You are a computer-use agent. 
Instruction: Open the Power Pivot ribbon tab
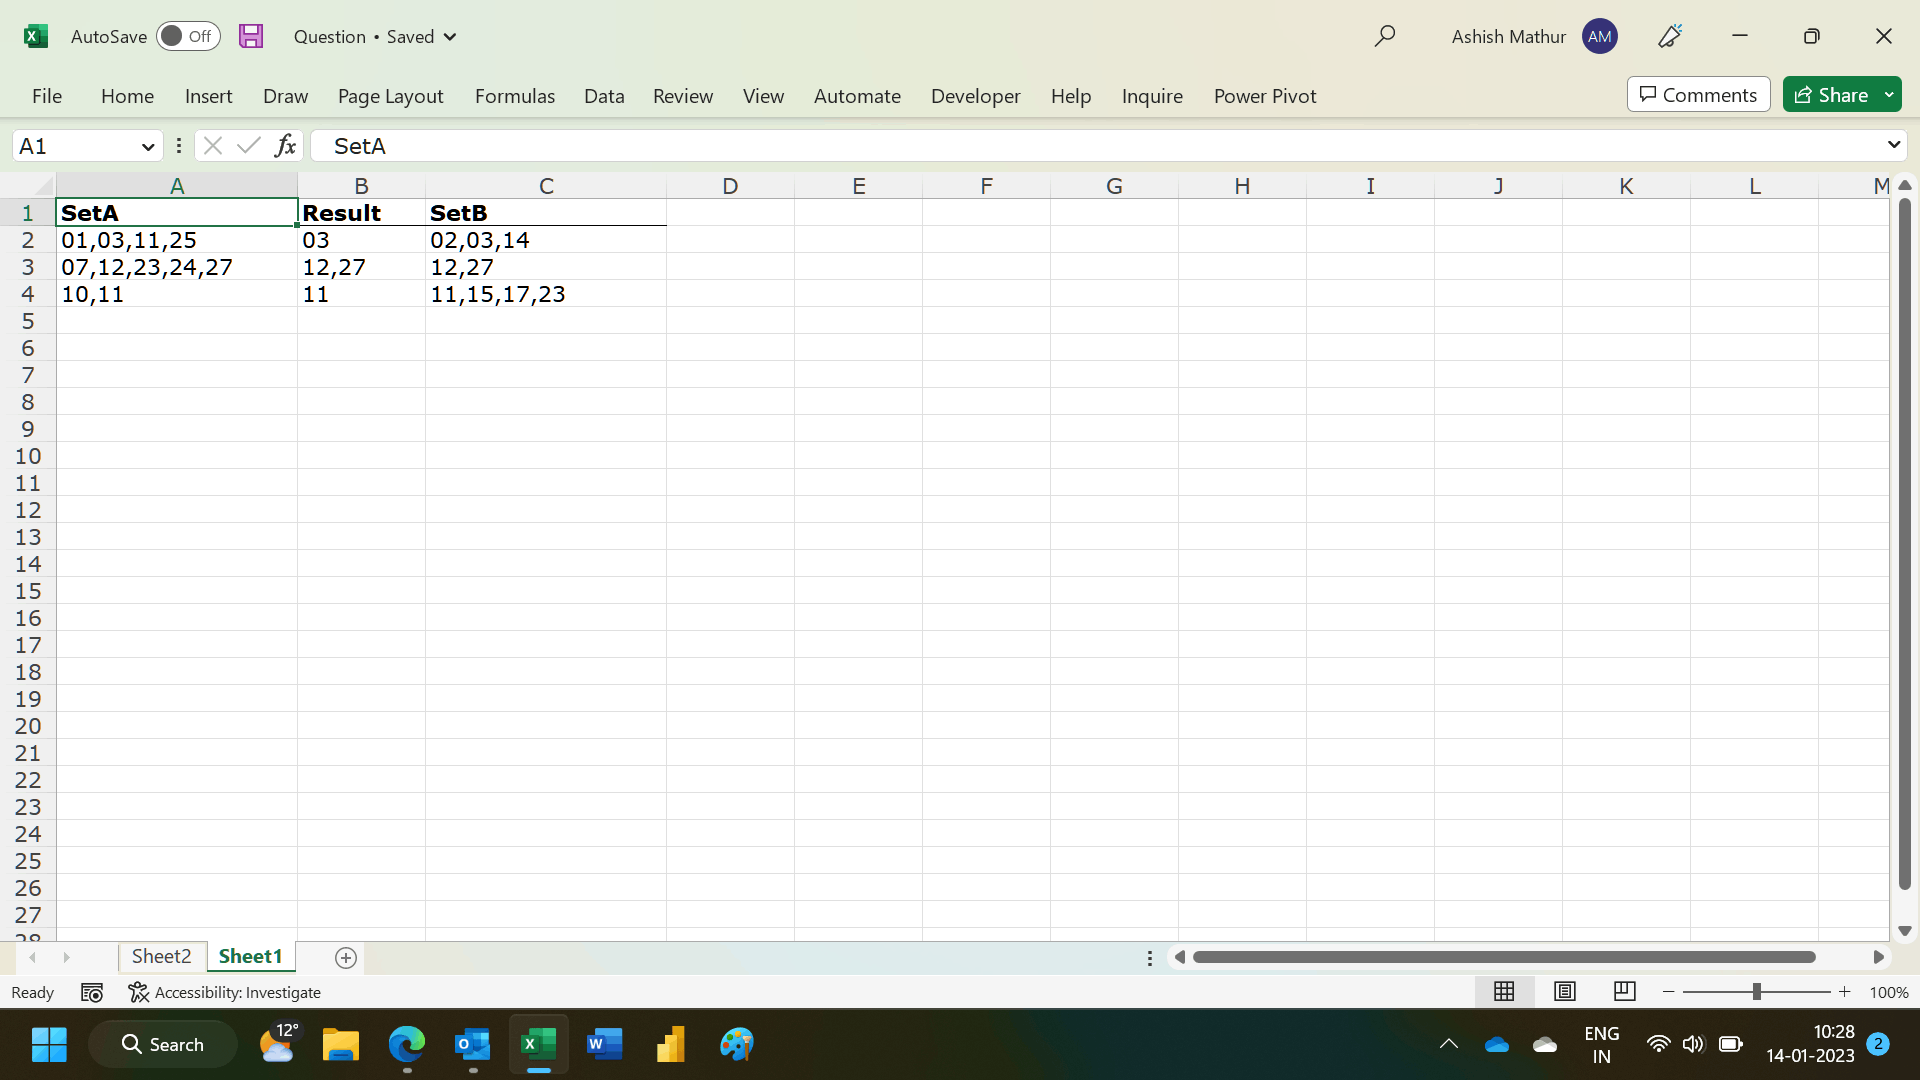(x=1264, y=96)
